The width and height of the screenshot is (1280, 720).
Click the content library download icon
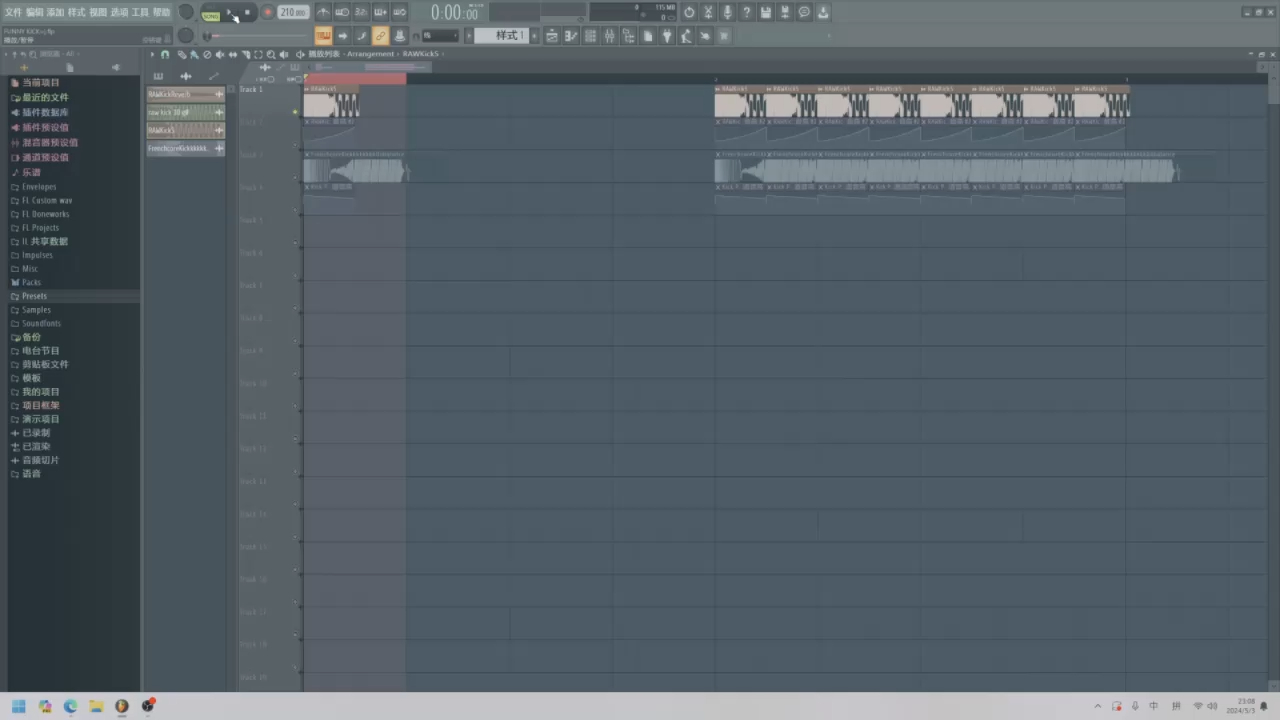(x=822, y=12)
